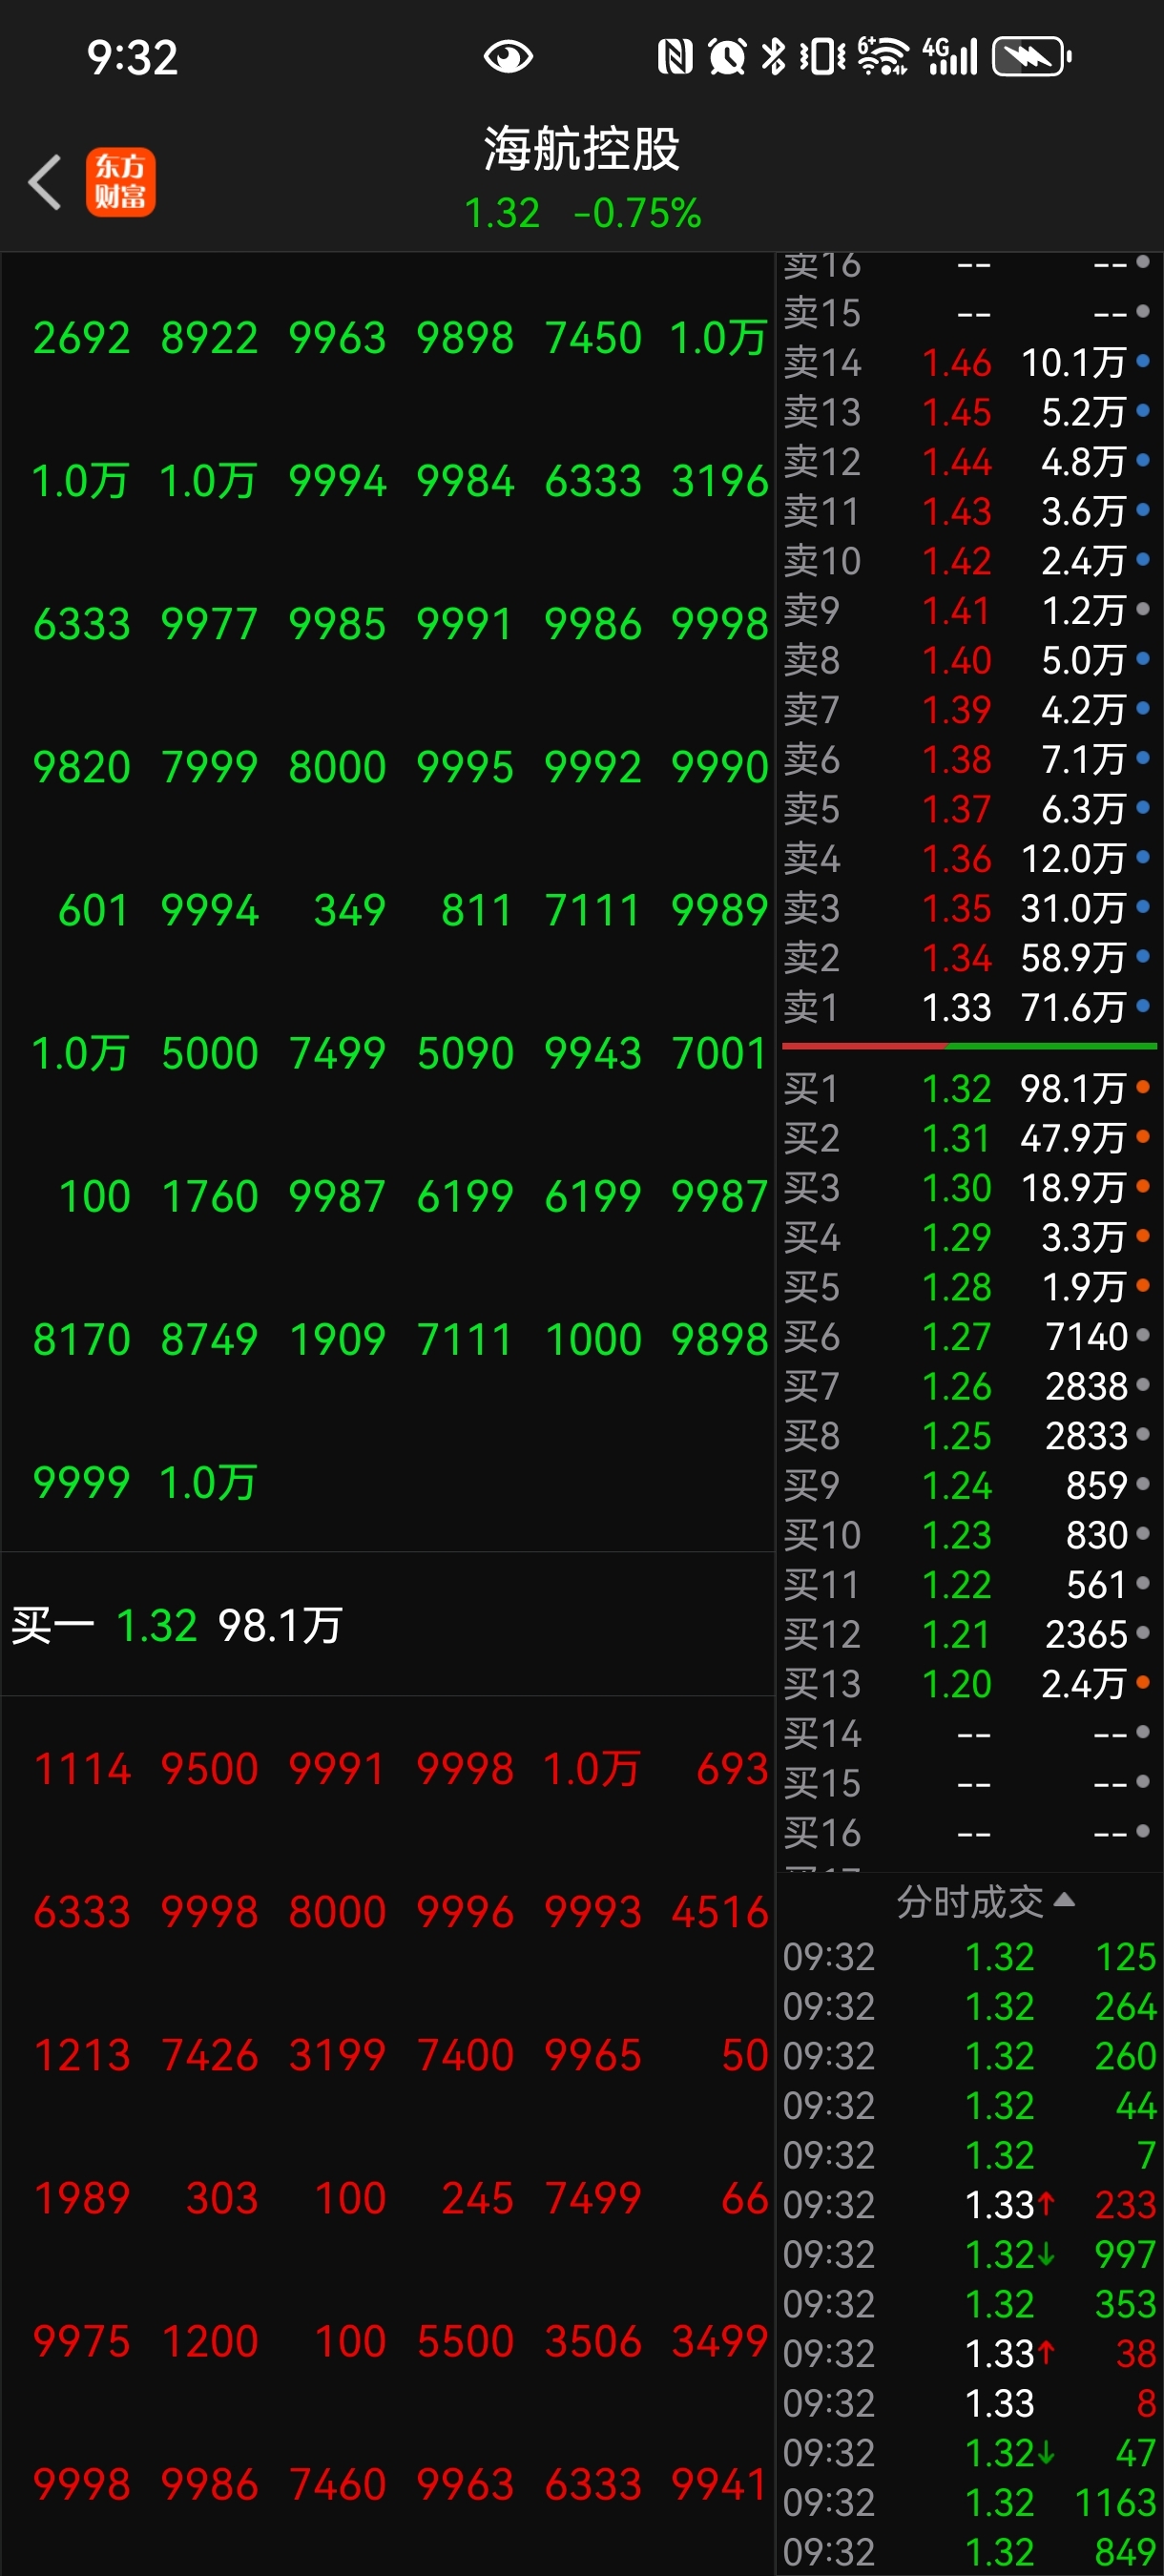1164x2576 pixels.
Task: Select the 买2 row at 1.31
Action: click(969, 1138)
